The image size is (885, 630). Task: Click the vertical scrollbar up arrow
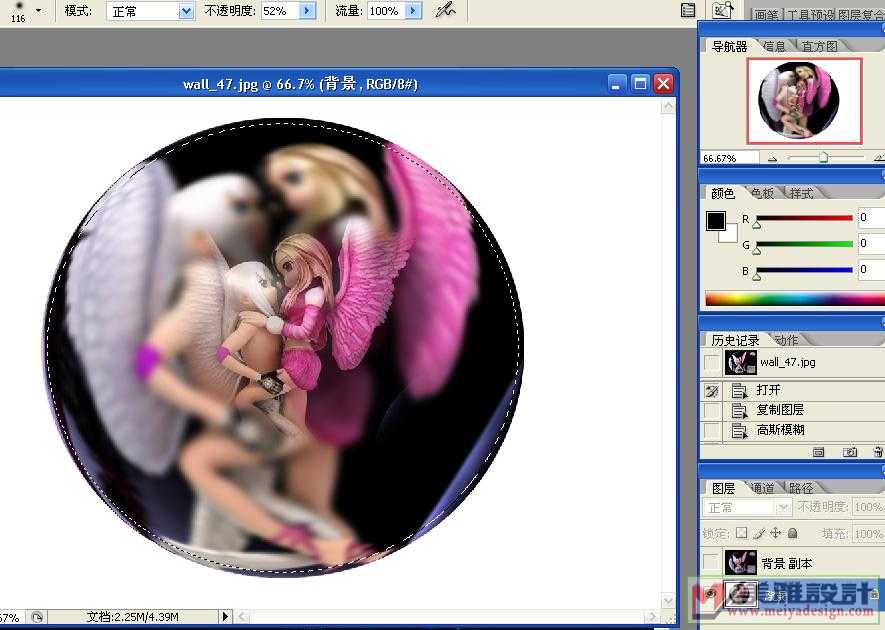coord(668,107)
